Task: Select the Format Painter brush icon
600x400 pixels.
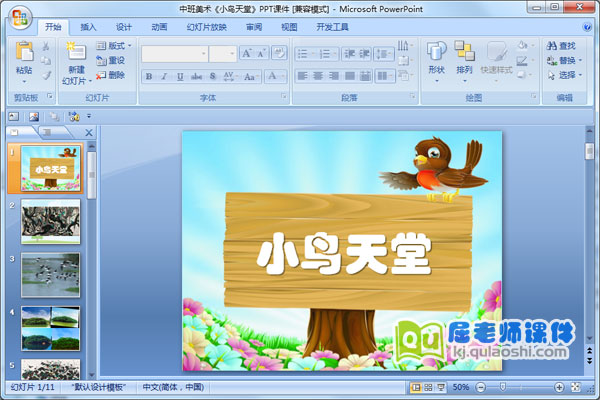Action: point(46,75)
